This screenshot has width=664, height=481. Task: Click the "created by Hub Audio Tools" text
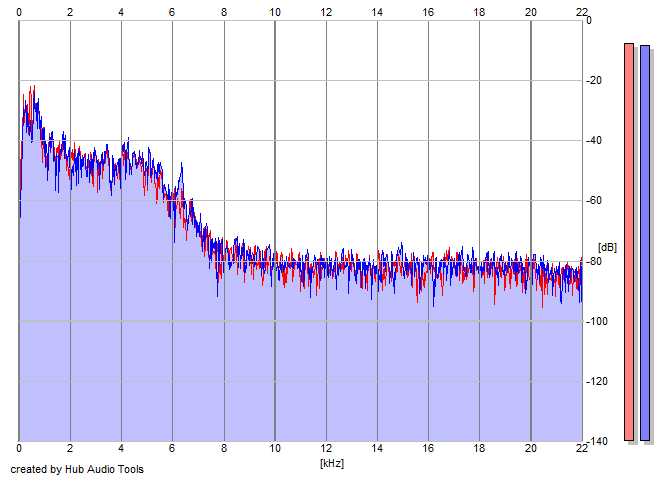(77, 469)
